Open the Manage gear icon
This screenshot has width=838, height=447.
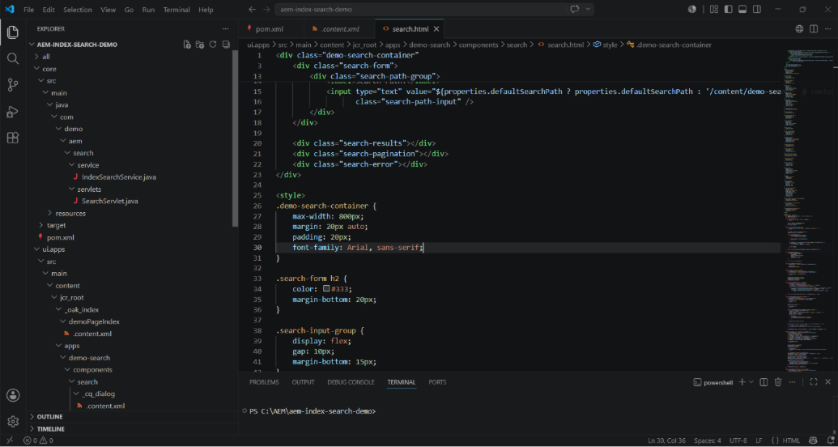click(13, 421)
